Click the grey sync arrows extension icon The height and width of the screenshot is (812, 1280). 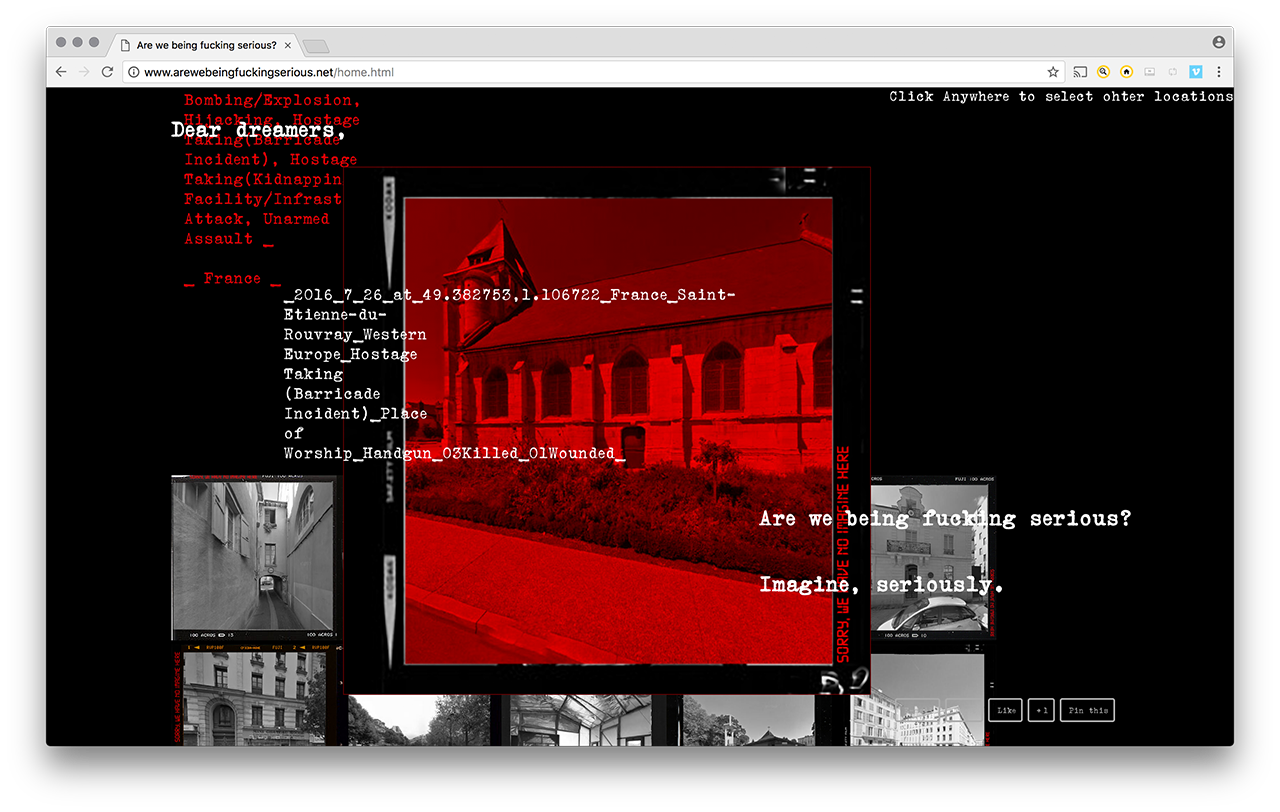click(x=1172, y=72)
